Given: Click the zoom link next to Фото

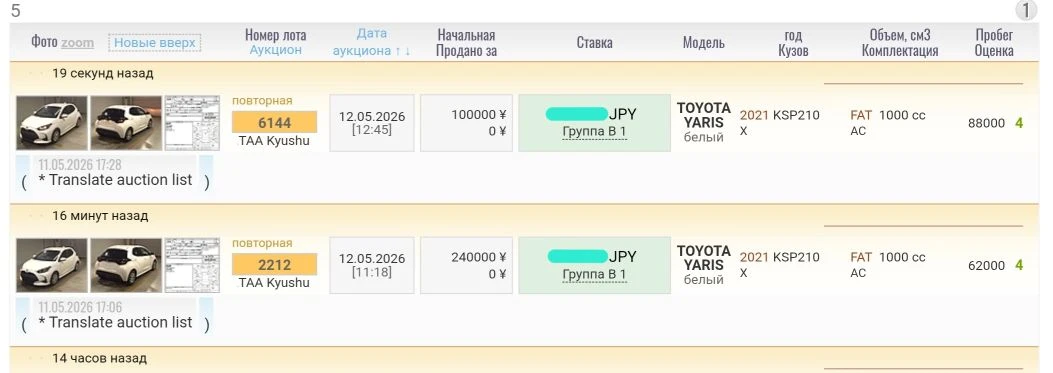Looking at the screenshot, I should click(x=77, y=42).
